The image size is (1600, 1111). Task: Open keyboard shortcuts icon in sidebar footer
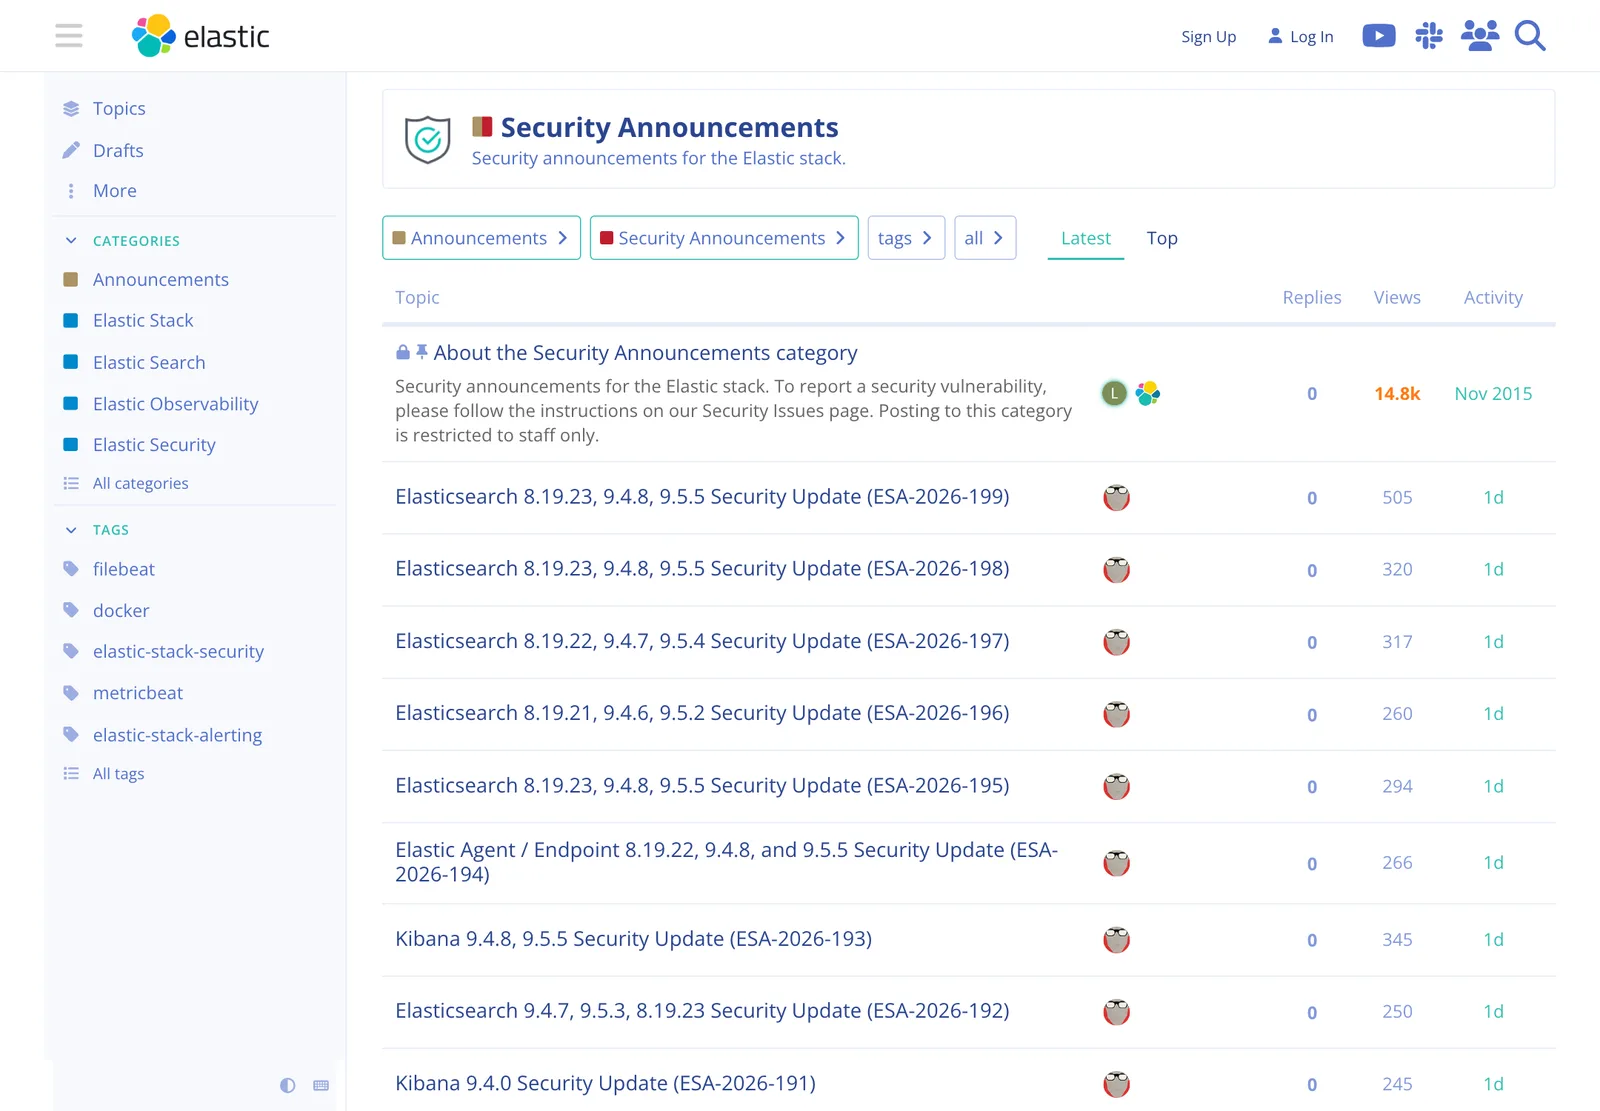[321, 1085]
